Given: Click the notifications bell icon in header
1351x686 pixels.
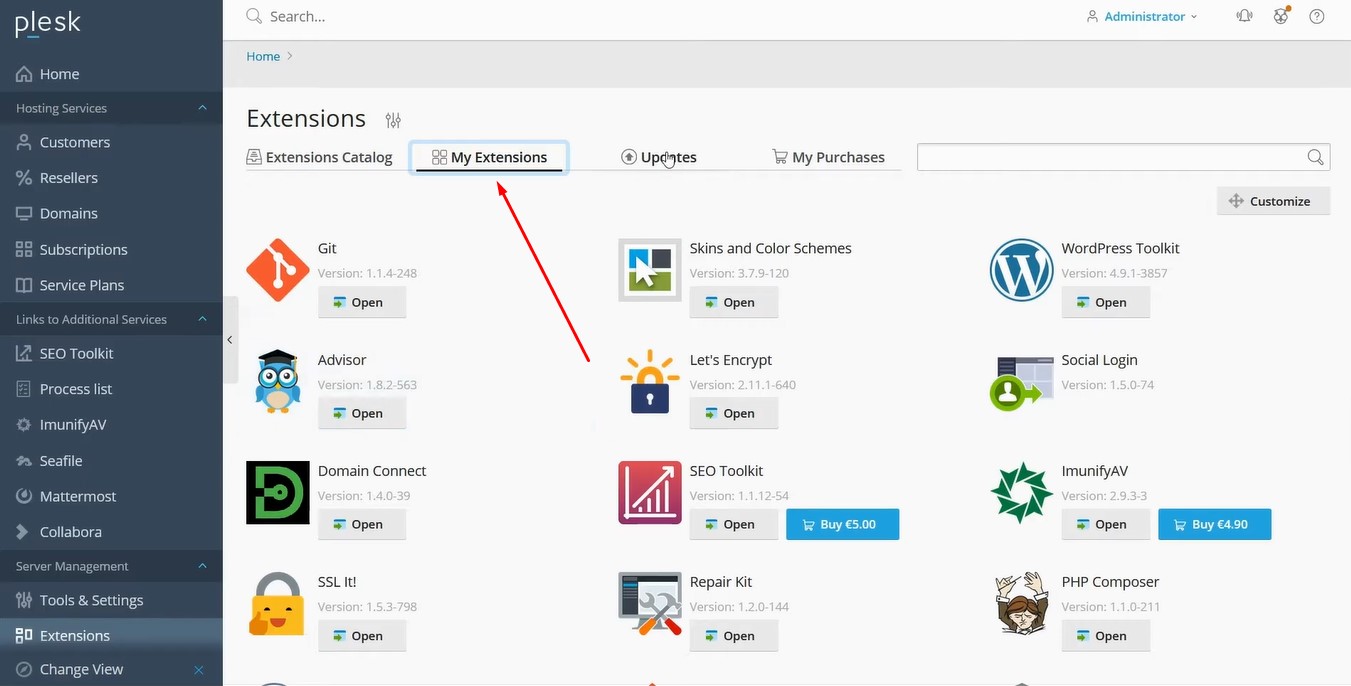Looking at the screenshot, I should 1244,16.
